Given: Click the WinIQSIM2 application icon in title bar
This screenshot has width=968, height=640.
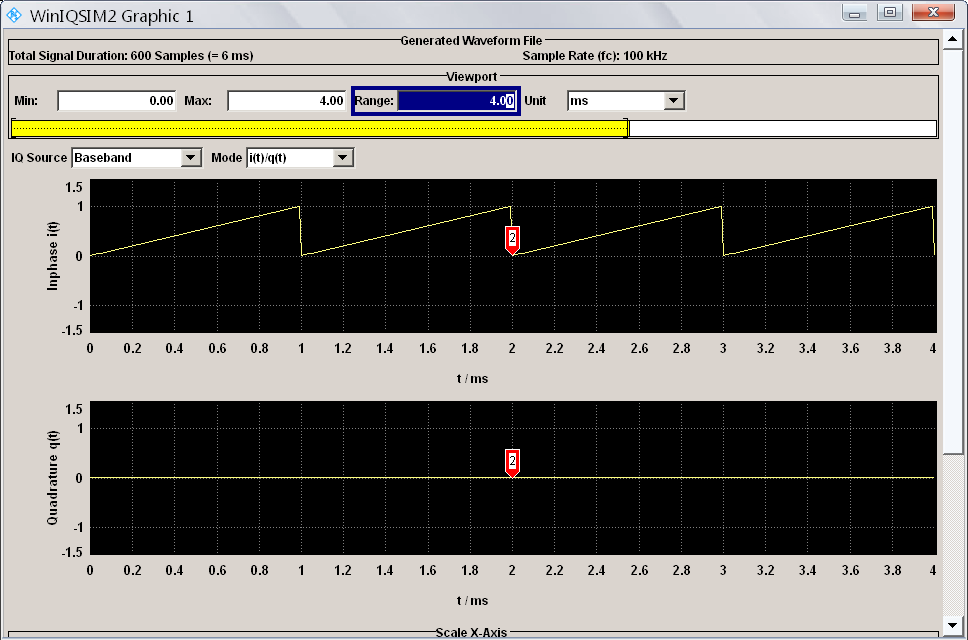Looking at the screenshot, I should (15, 15).
